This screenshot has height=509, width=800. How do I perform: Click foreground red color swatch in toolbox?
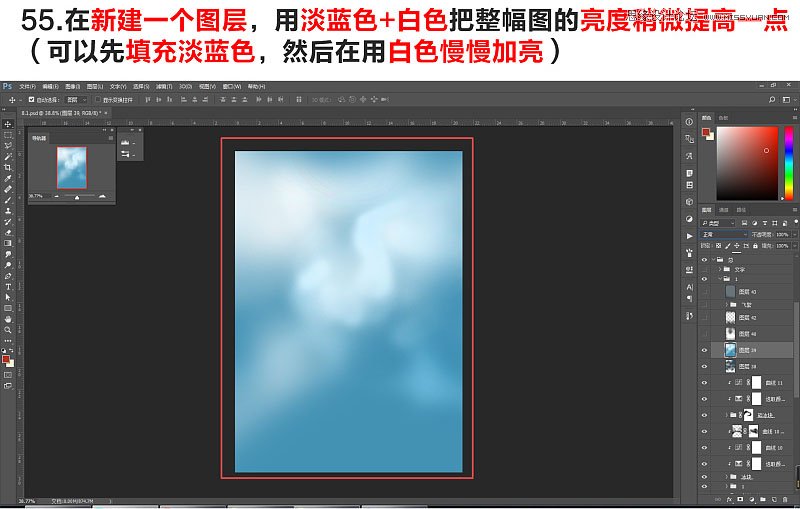[x=6, y=359]
